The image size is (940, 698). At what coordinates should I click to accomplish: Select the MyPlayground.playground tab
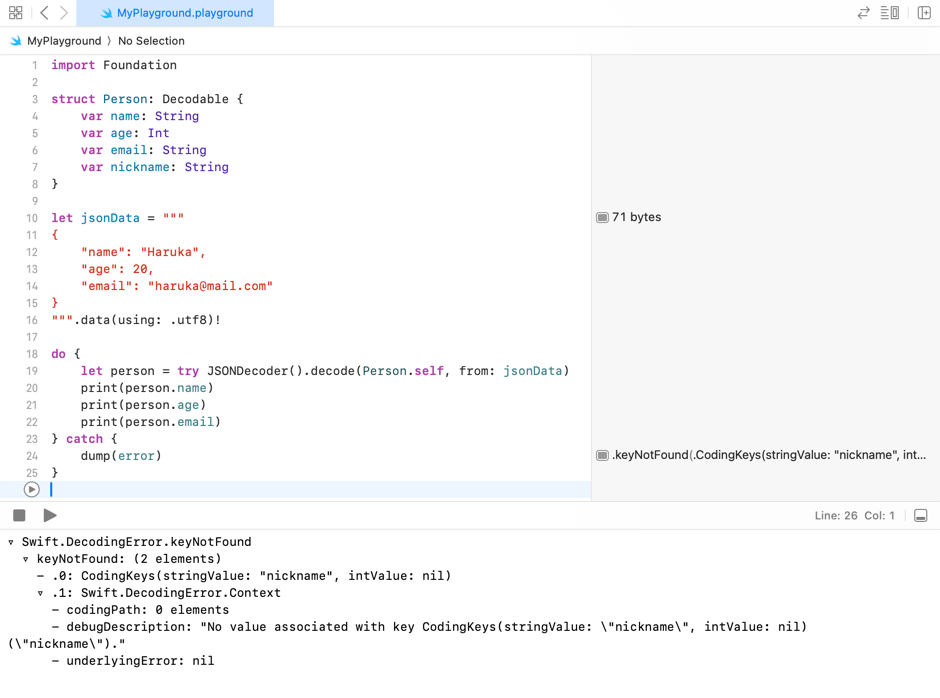click(176, 13)
